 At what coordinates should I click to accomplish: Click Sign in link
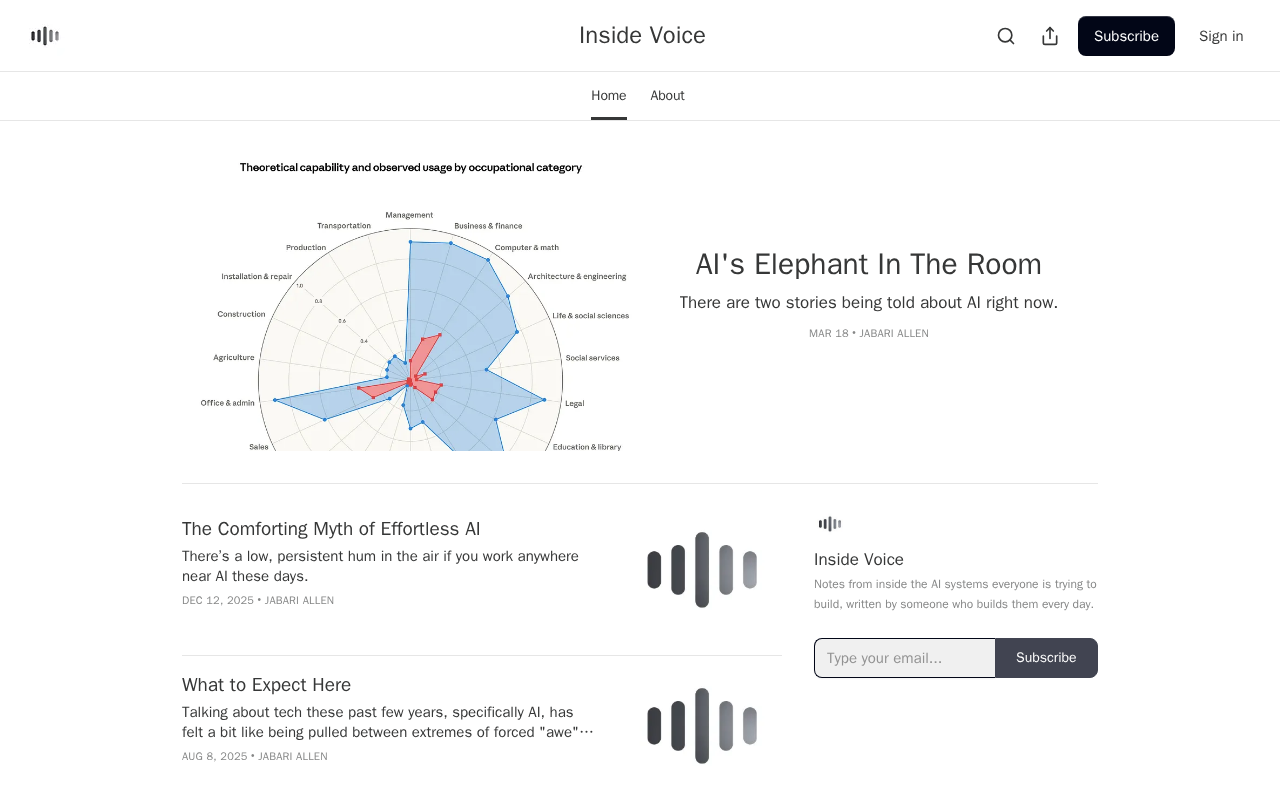point(1221,36)
